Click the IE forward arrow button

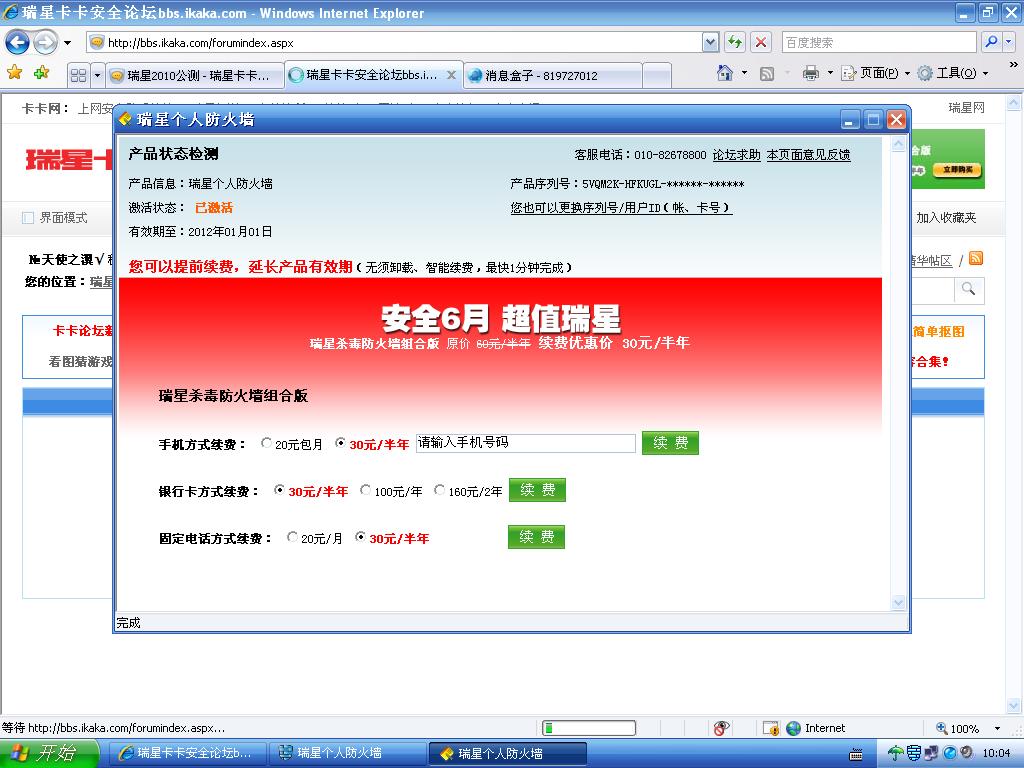[45, 43]
